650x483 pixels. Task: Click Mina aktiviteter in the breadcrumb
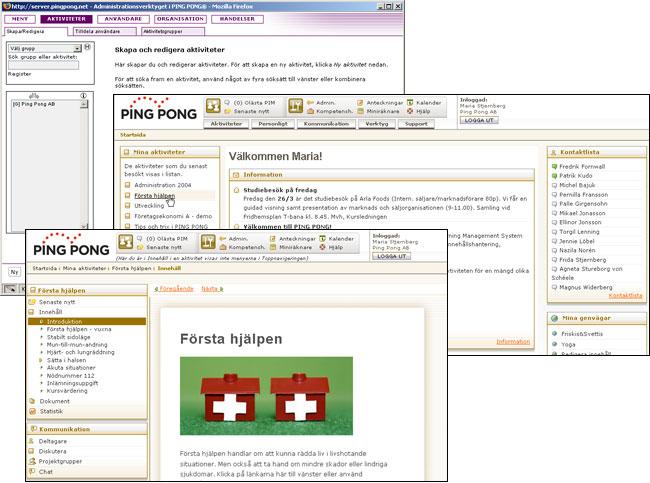[85, 268]
